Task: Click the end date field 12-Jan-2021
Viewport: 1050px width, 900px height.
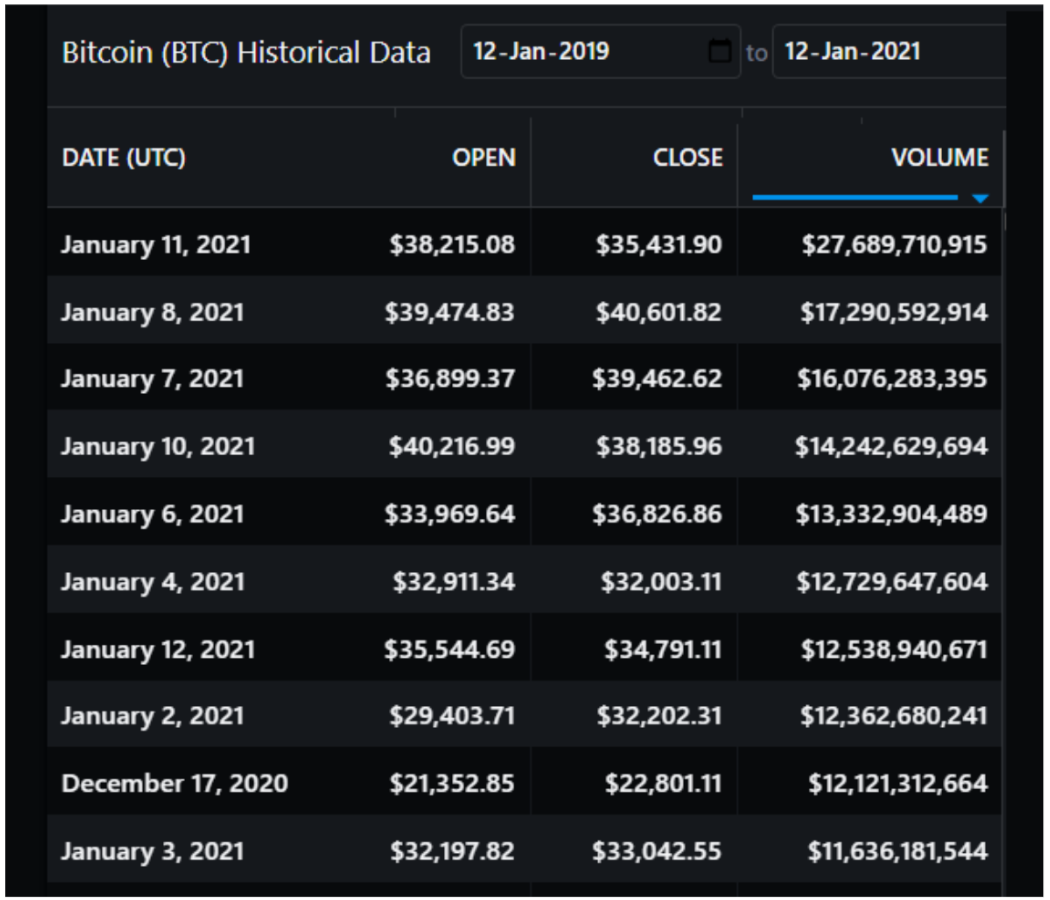Action: click(889, 52)
